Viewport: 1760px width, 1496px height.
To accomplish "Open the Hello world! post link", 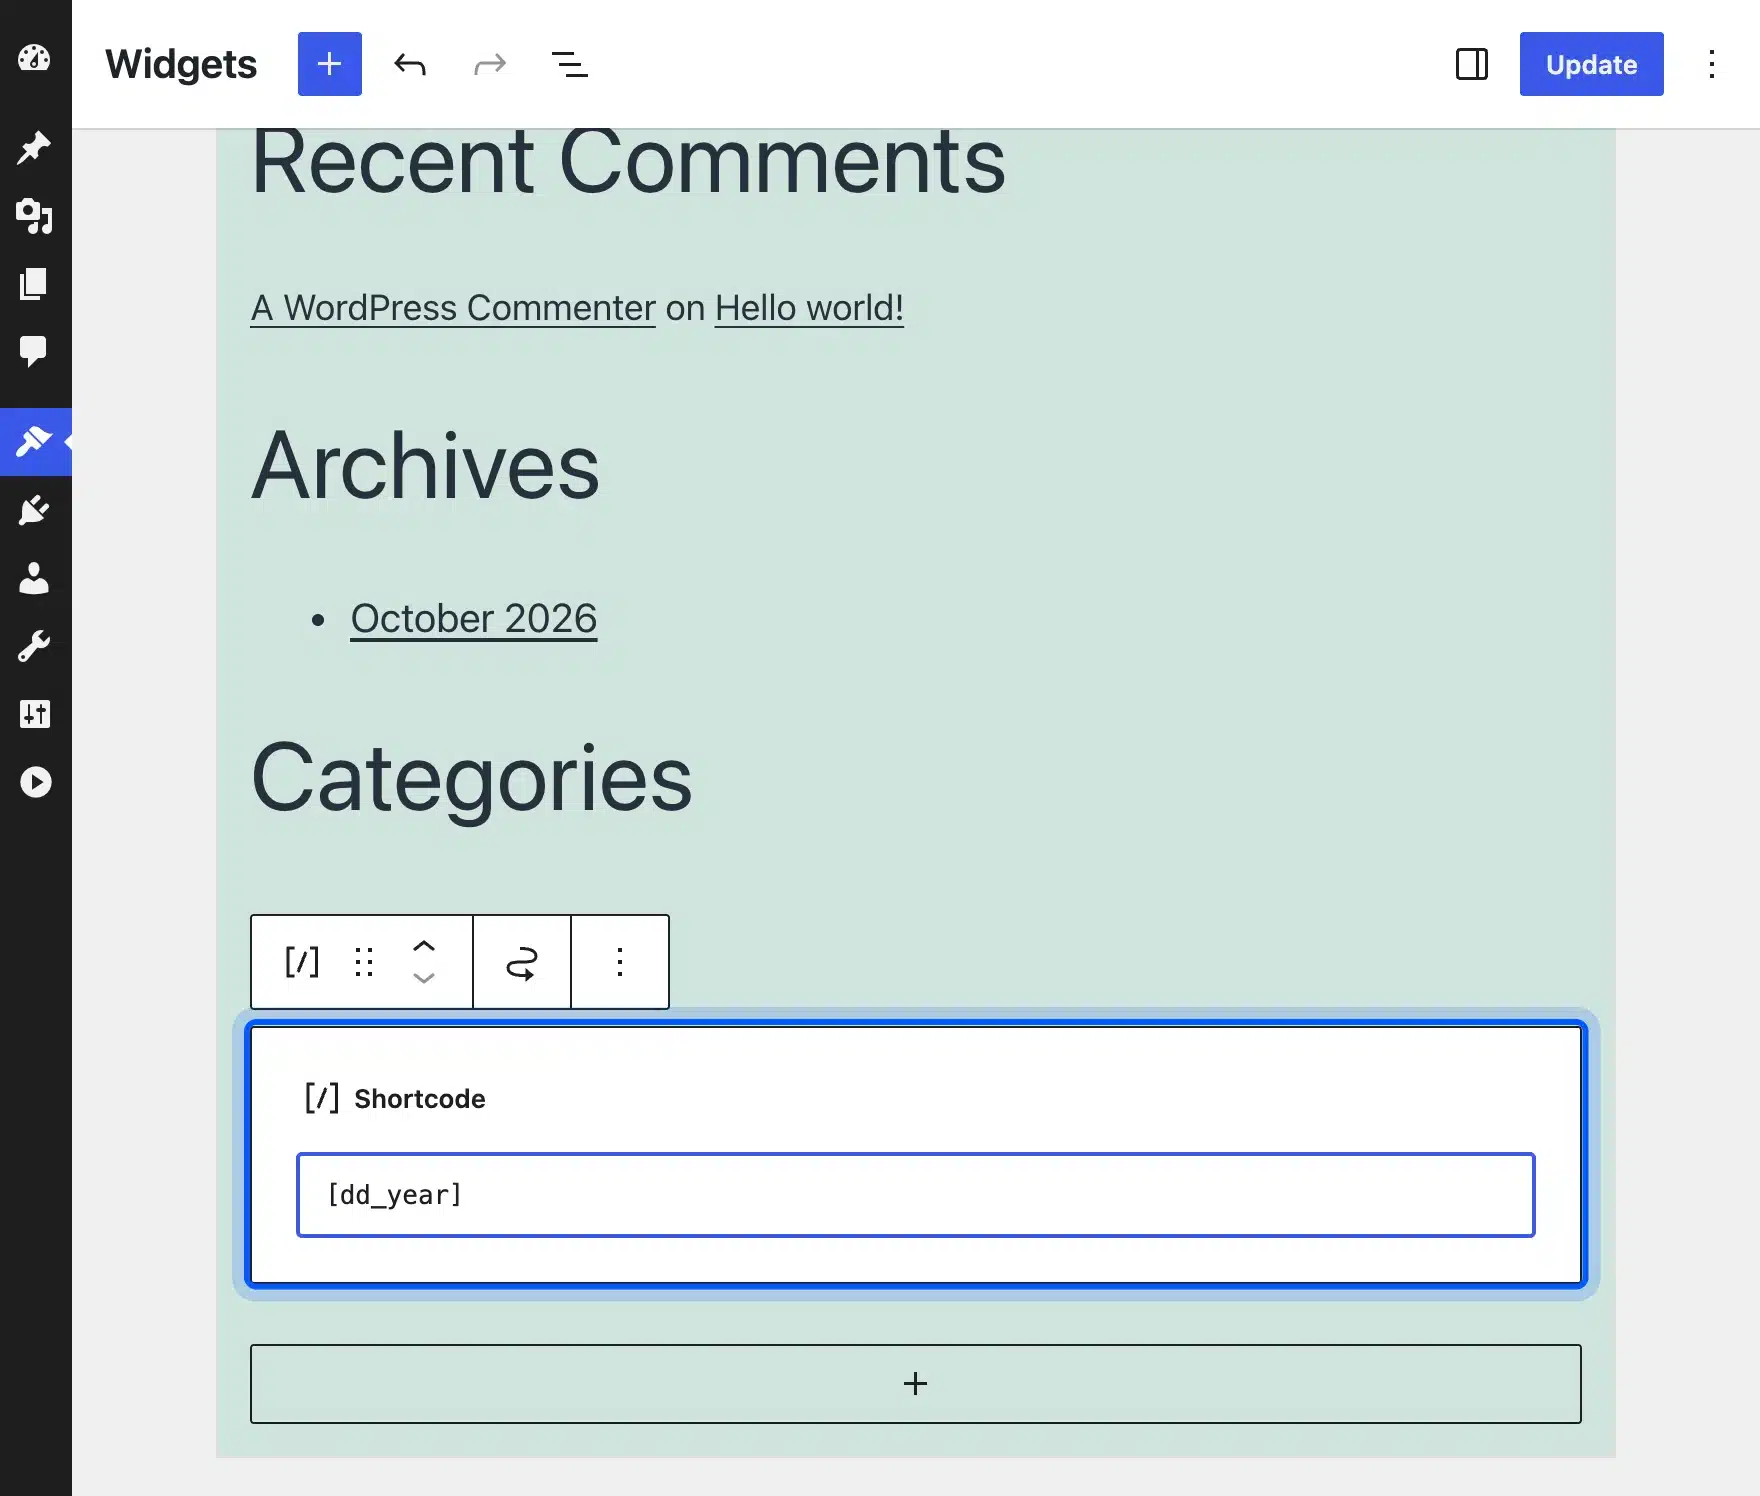I will coord(809,308).
